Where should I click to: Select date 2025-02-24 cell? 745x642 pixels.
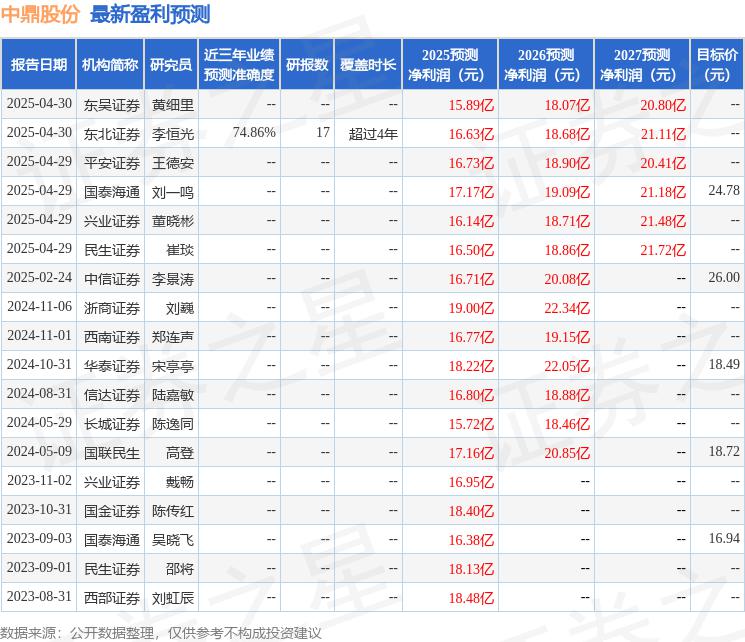[39, 278]
